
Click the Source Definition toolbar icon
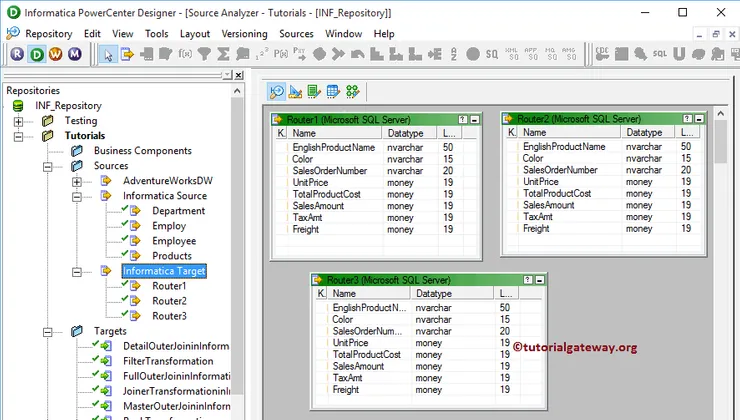[127, 54]
